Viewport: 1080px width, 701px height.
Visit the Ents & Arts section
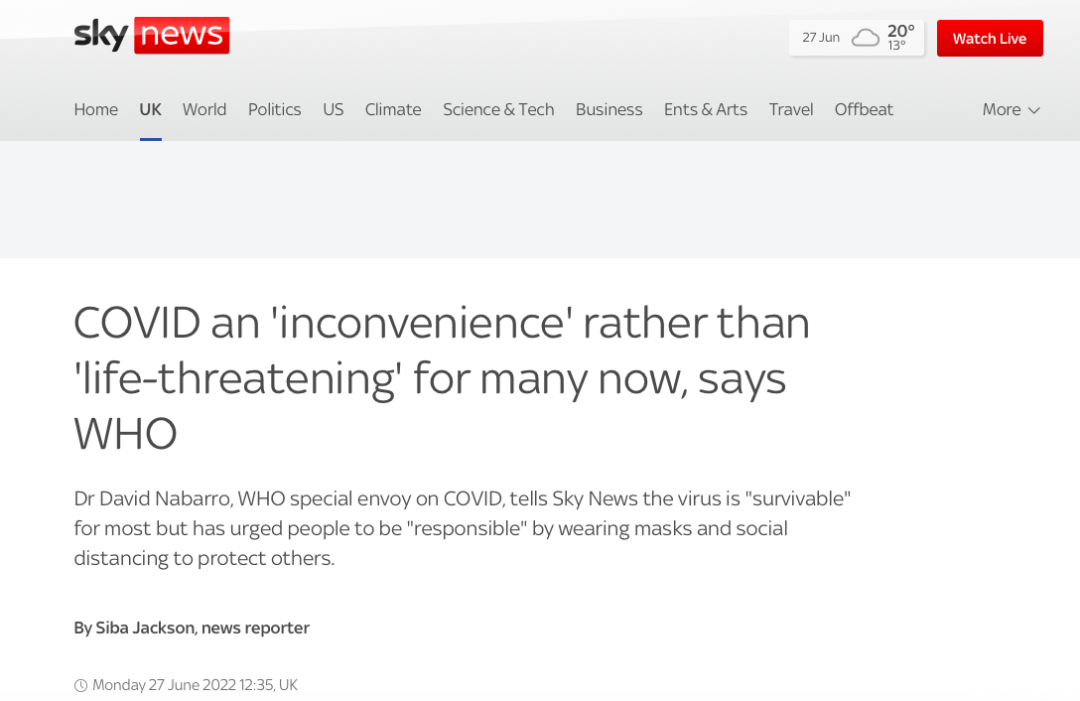(705, 110)
